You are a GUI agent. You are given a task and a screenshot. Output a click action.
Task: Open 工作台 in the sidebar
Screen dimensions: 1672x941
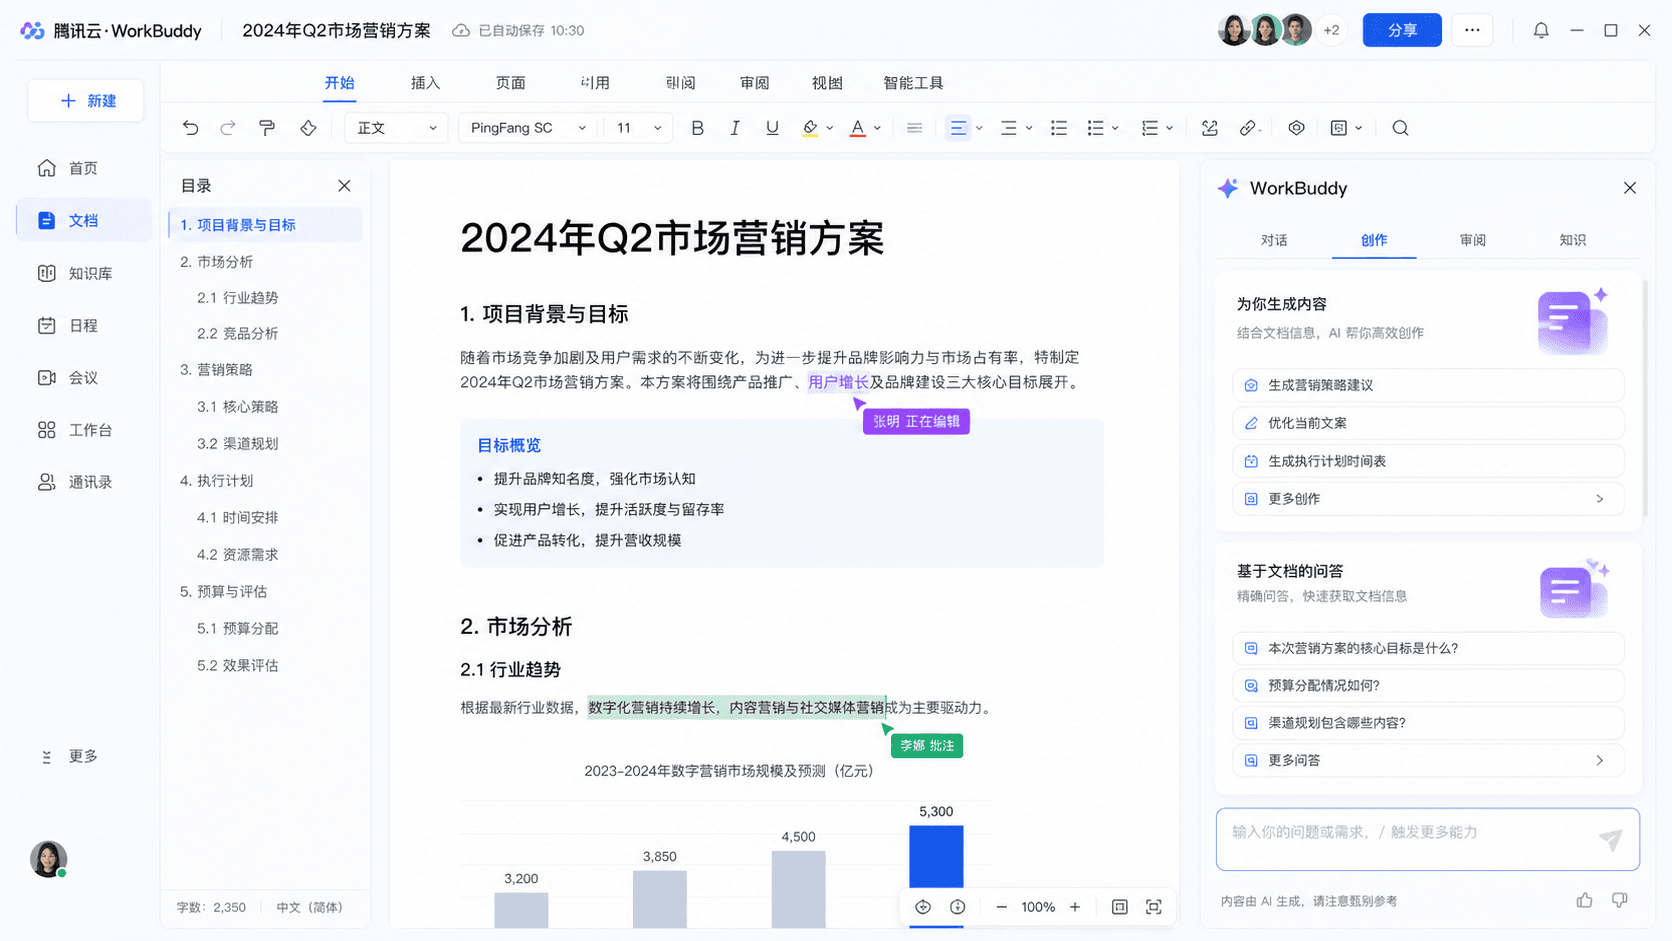(83, 430)
